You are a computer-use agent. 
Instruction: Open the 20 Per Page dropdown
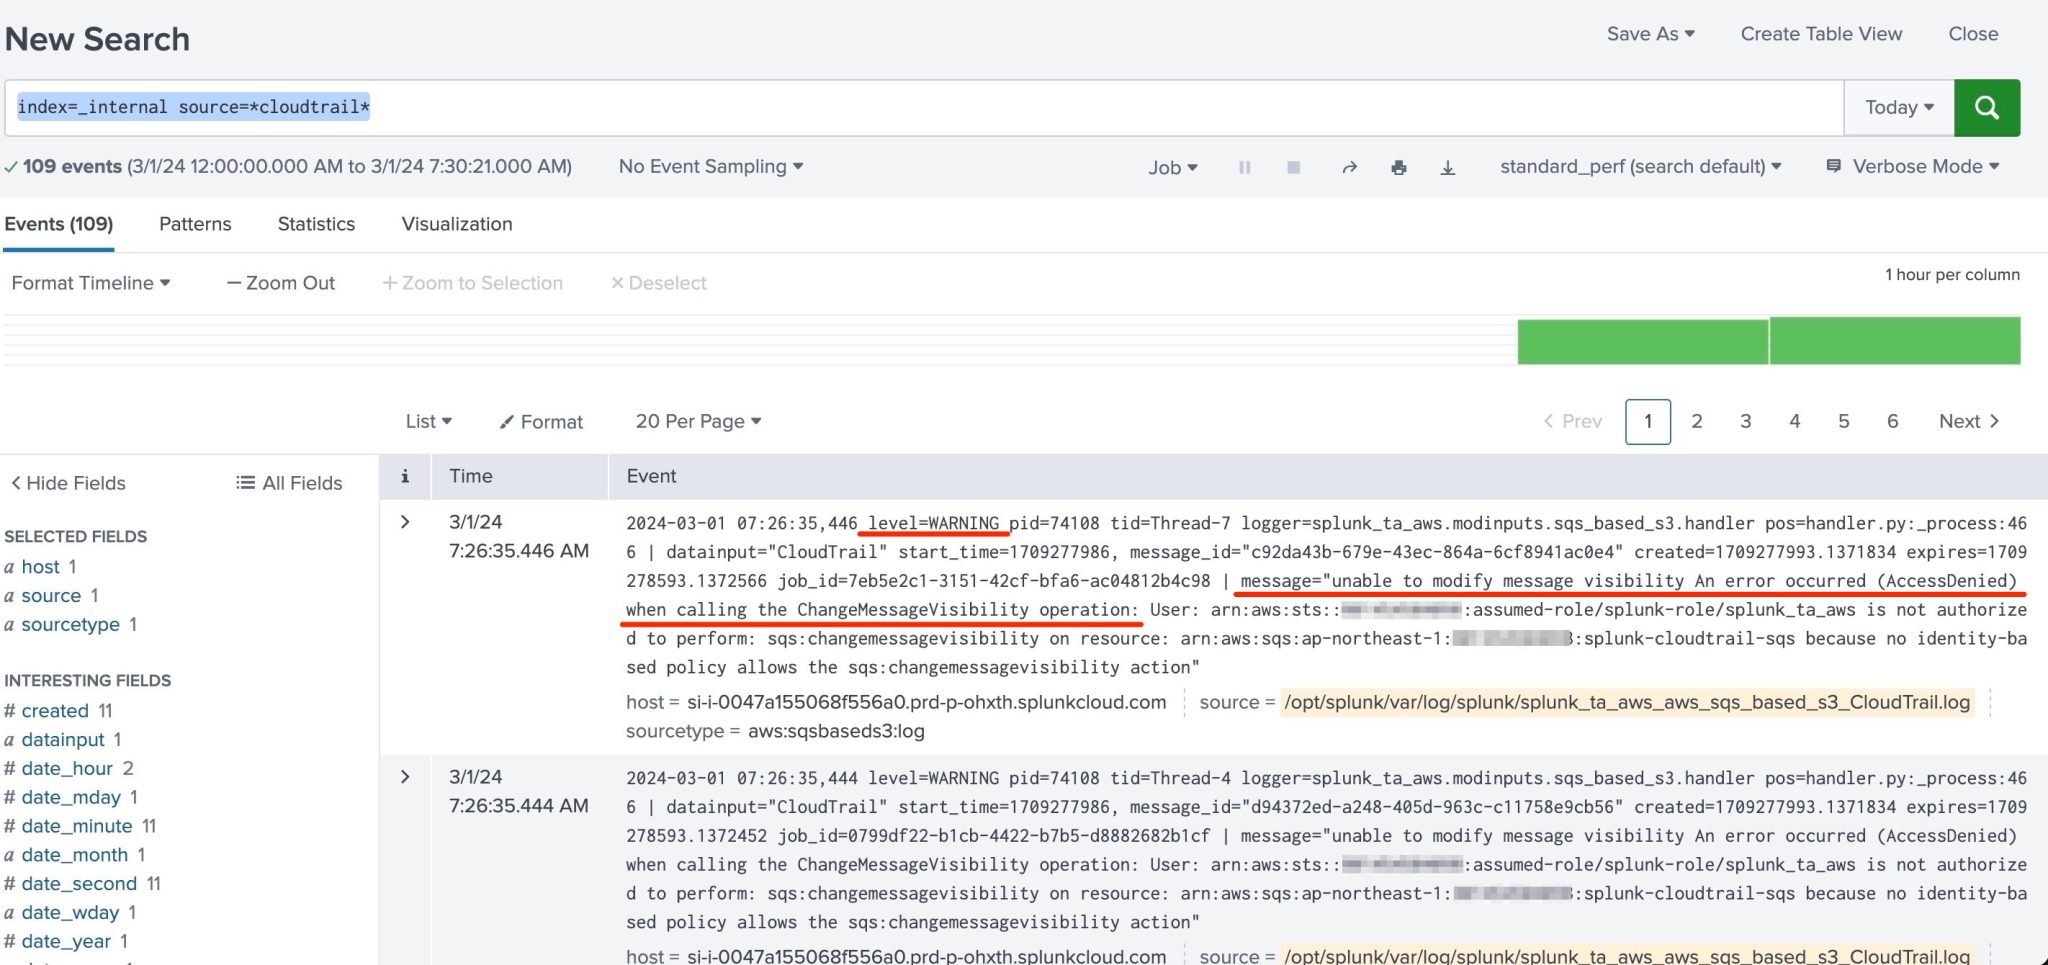click(x=697, y=421)
